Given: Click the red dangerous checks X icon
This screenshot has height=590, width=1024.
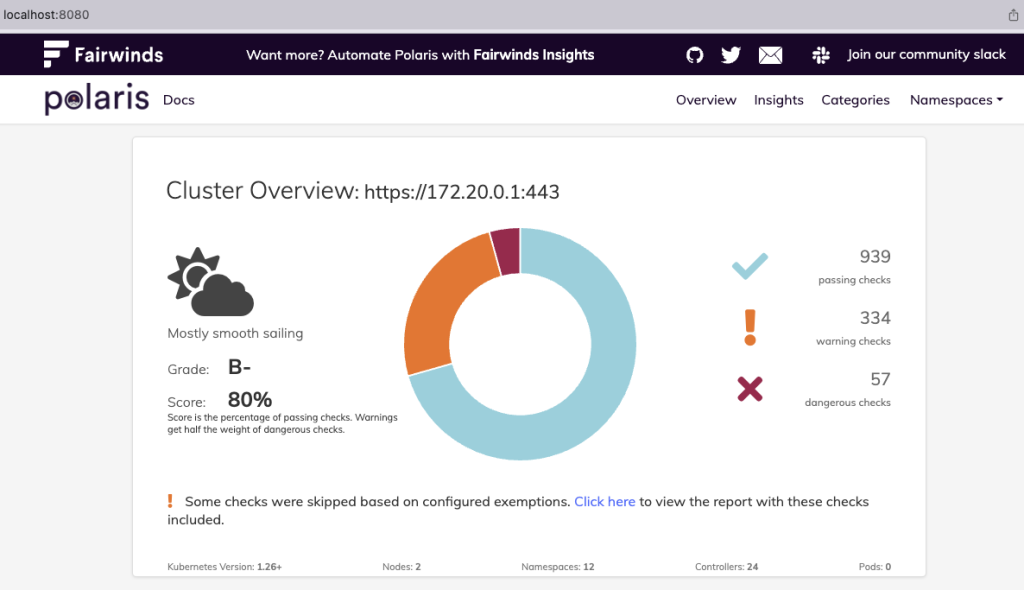Looking at the screenshot, I should tap(750, 389).
